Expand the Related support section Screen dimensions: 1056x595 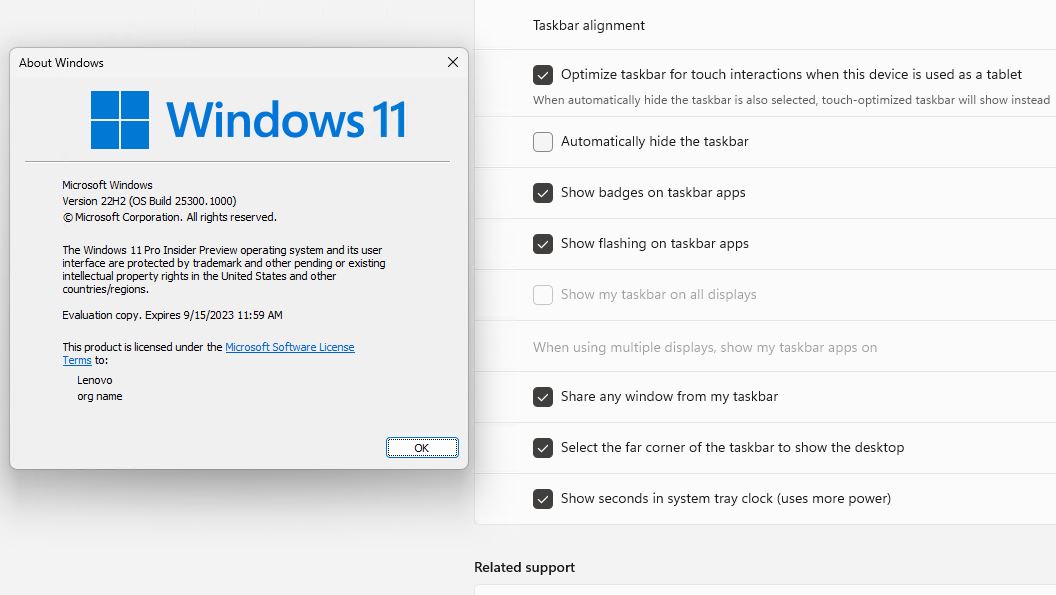click(x=524, y=567)
